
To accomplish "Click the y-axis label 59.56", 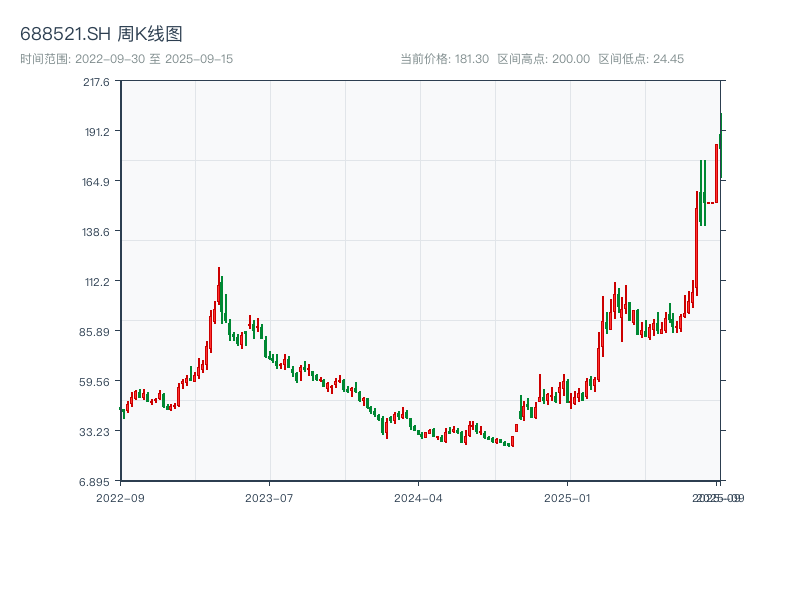I will point(94,382).
